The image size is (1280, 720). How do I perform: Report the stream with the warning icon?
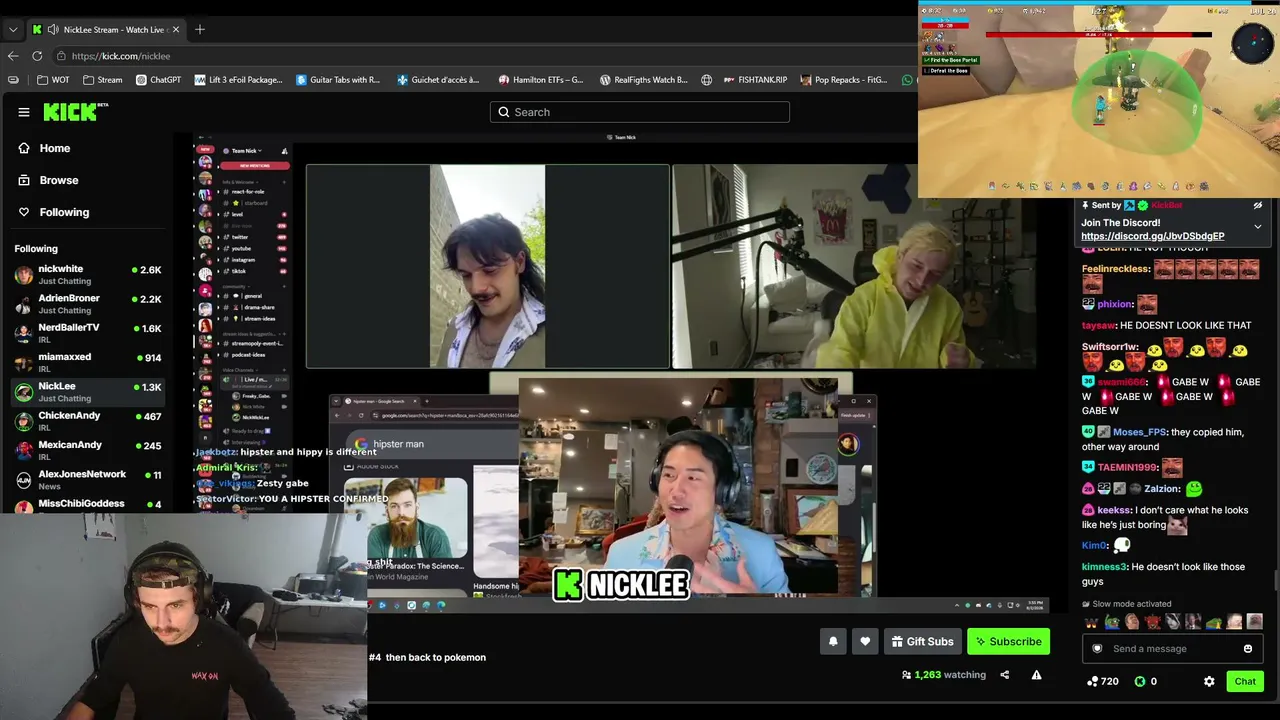[x=1036, y=675]
